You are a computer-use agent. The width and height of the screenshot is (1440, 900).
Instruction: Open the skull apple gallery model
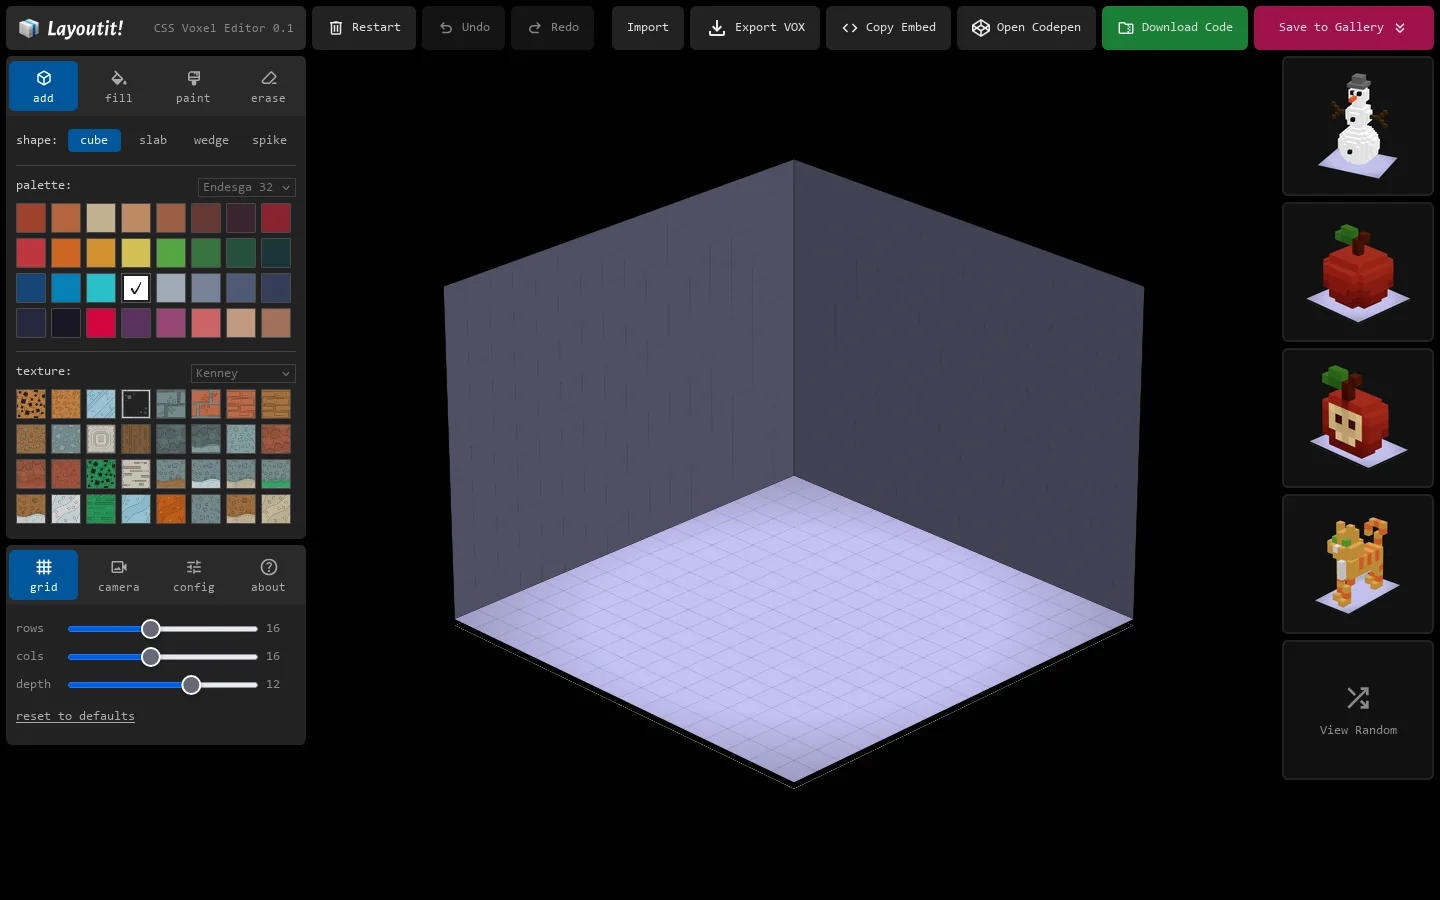(1358, 418)
